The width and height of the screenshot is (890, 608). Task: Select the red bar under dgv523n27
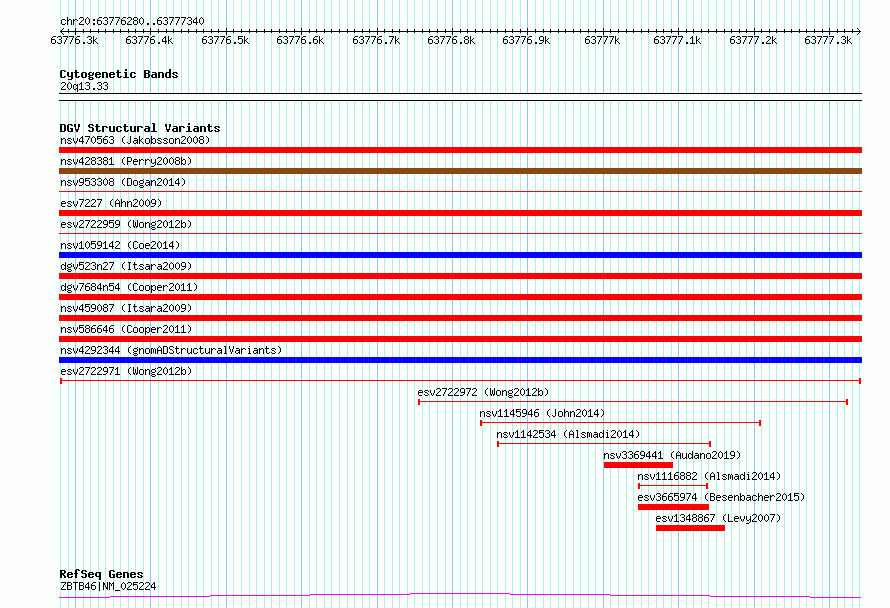(x=460, y=276)
